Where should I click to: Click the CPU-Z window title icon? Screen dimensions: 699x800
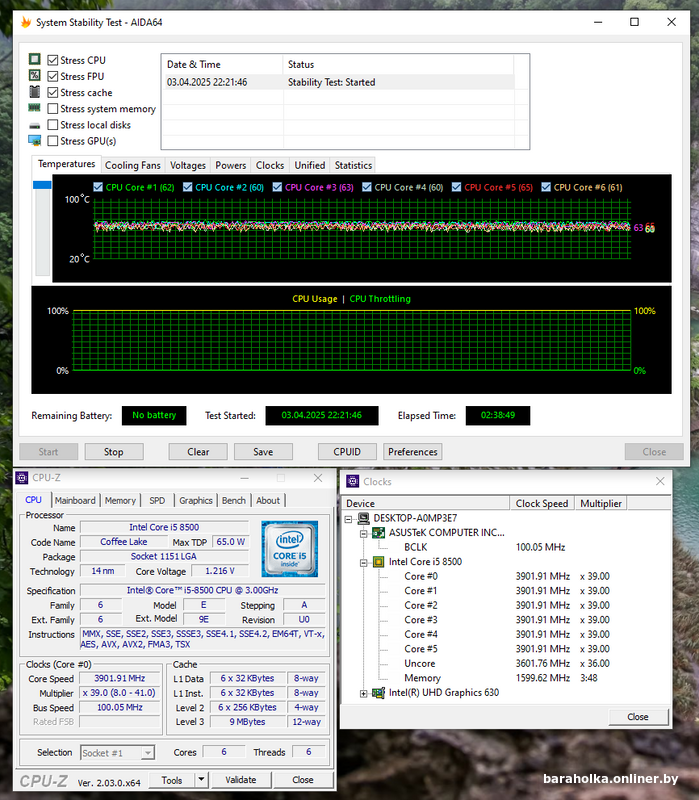pyautogui.click(x=21, y=478)
